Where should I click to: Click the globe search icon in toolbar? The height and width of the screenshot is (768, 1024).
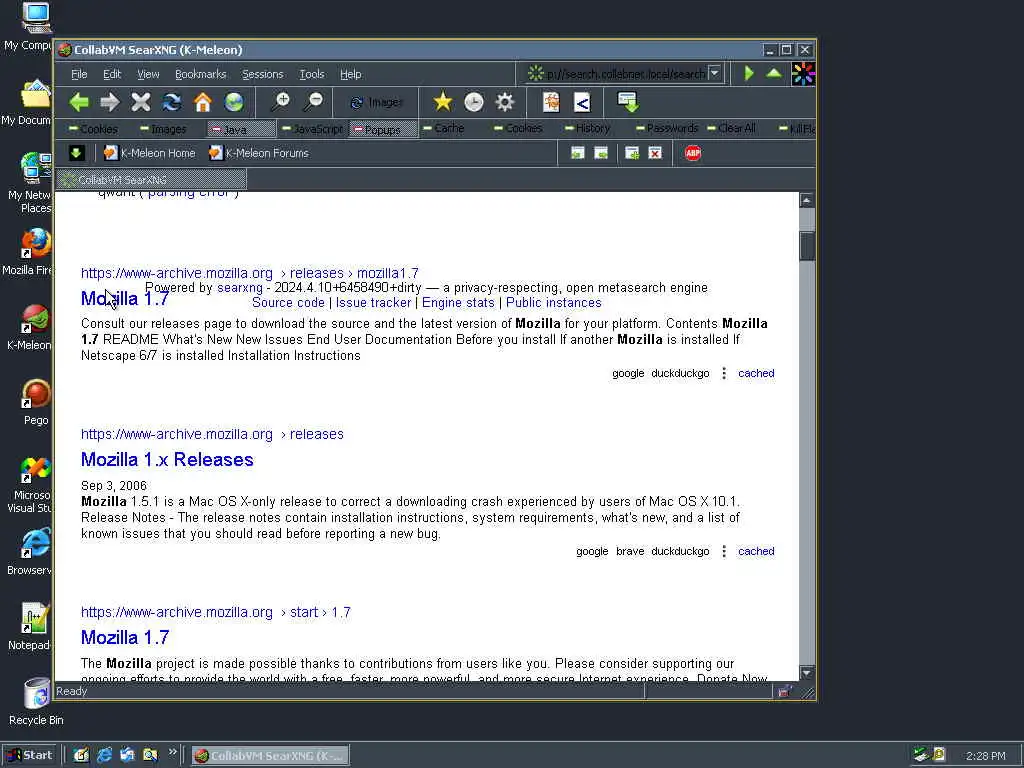[234, 102]
